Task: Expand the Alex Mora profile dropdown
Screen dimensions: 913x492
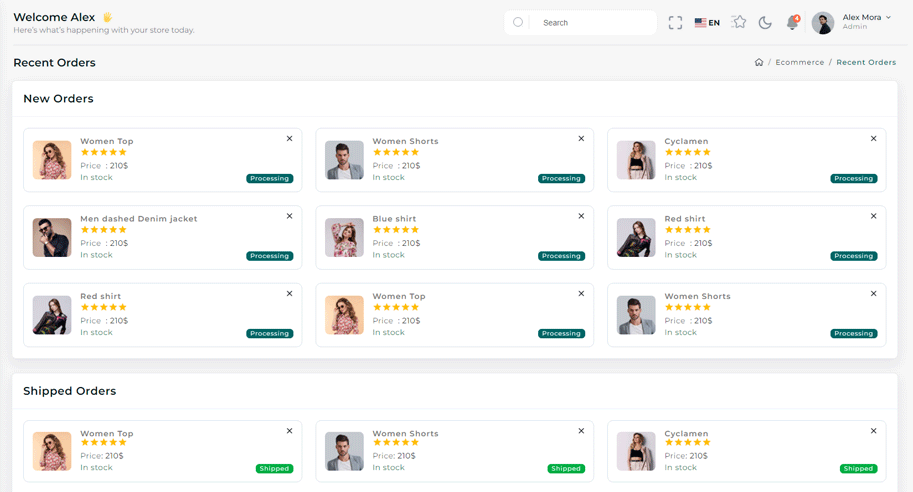Action: 888,18
